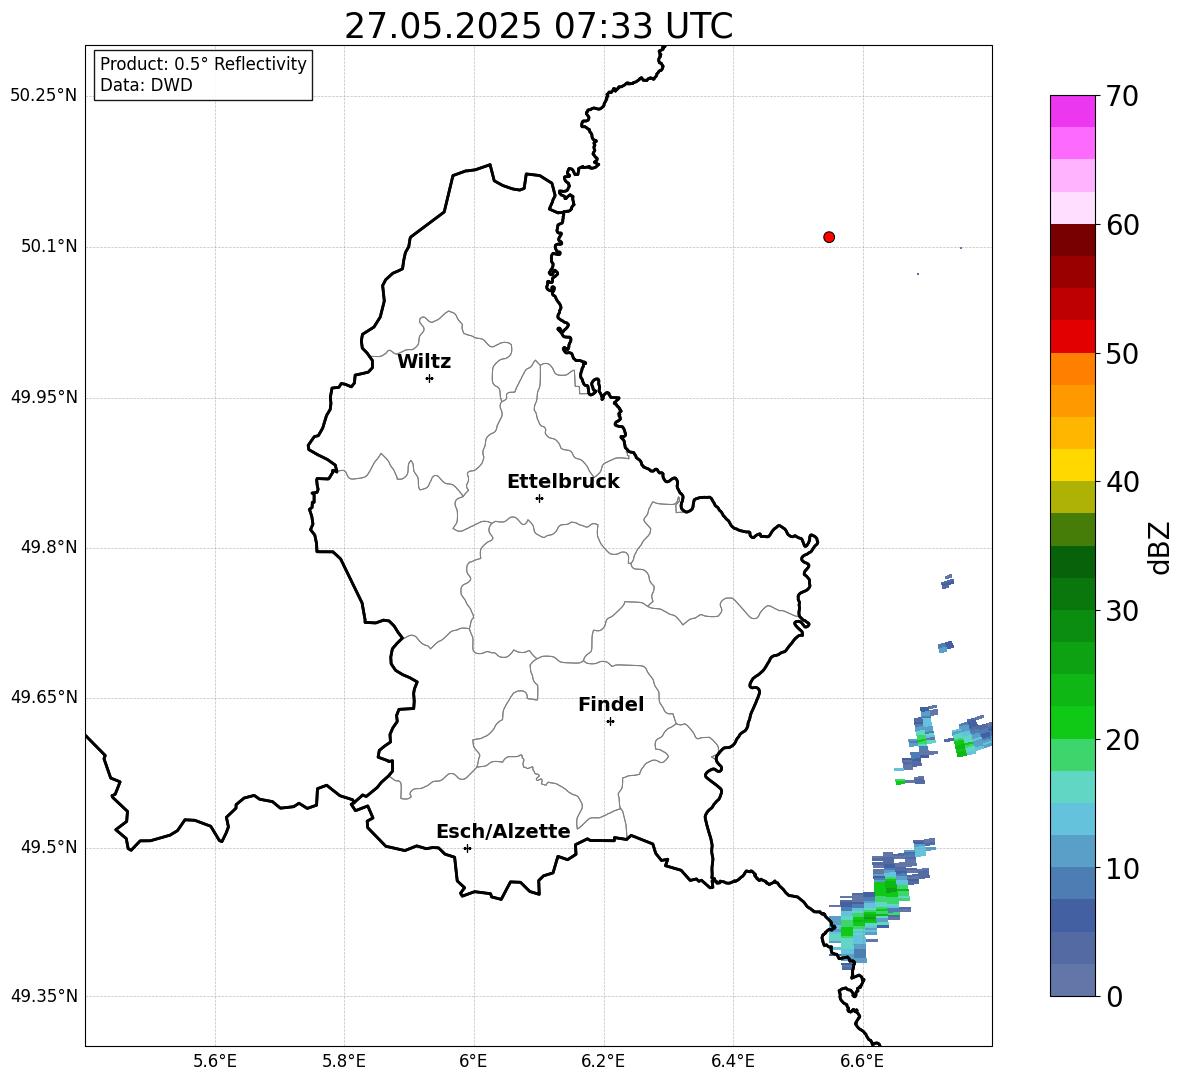Select the Ettelbruck city label
This screenshot has width=1184, height=1081.
coord(563,482)
